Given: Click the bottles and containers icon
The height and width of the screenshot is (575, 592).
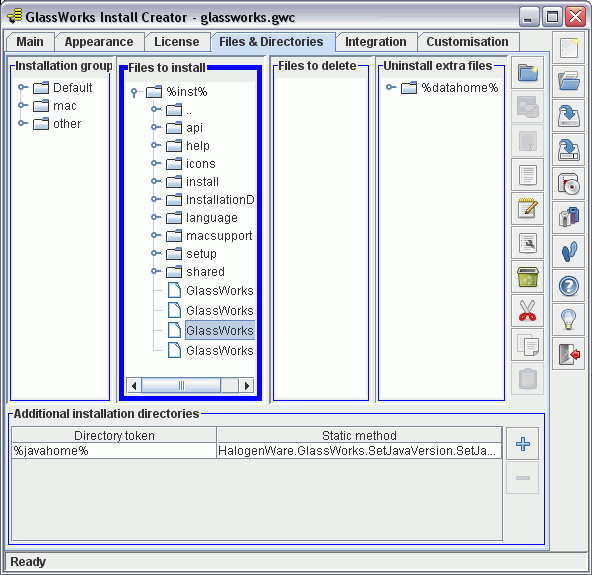Looking at the screenshot, I should 569,218.
